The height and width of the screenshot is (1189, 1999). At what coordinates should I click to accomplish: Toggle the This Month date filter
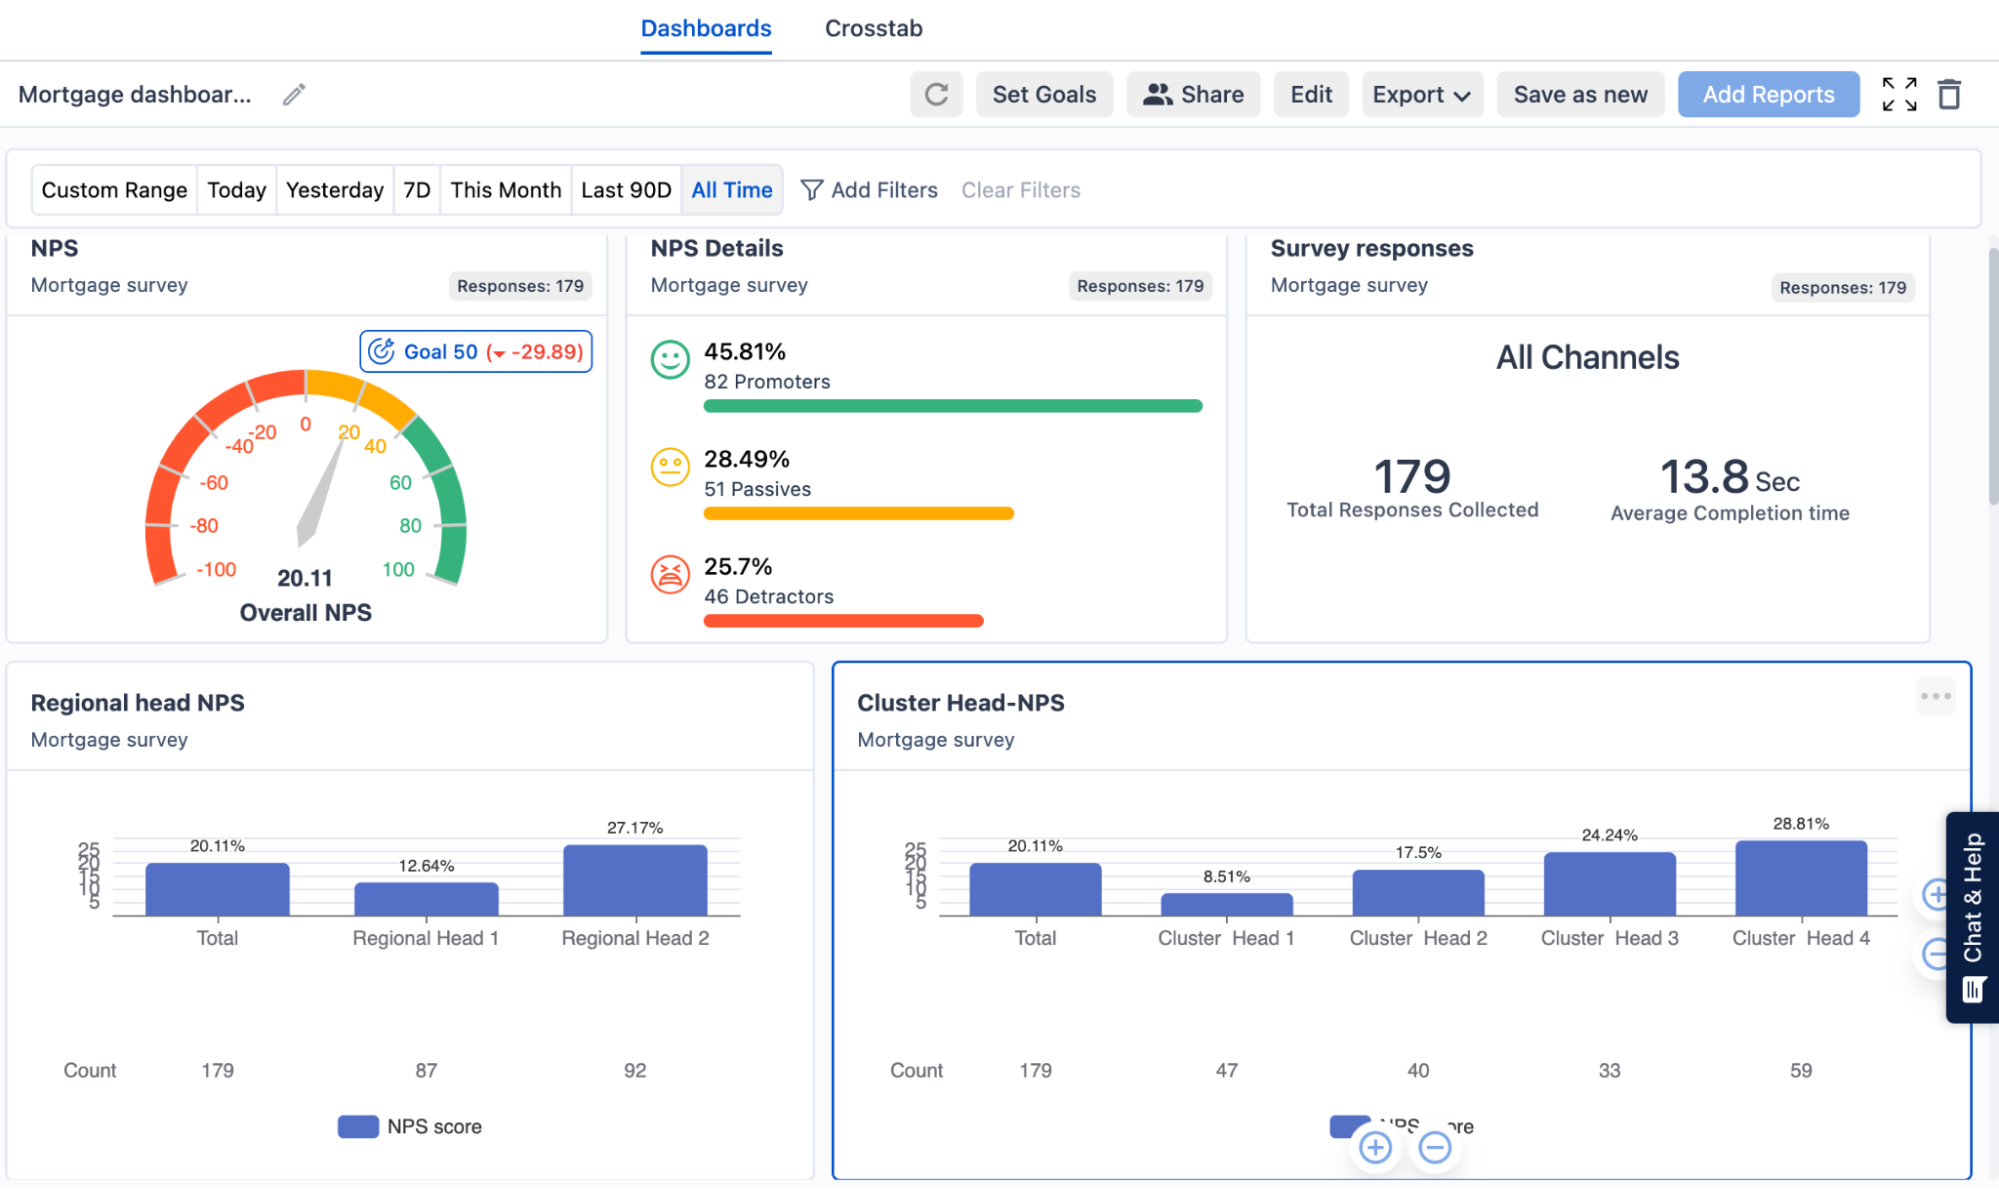pos(505,190)
